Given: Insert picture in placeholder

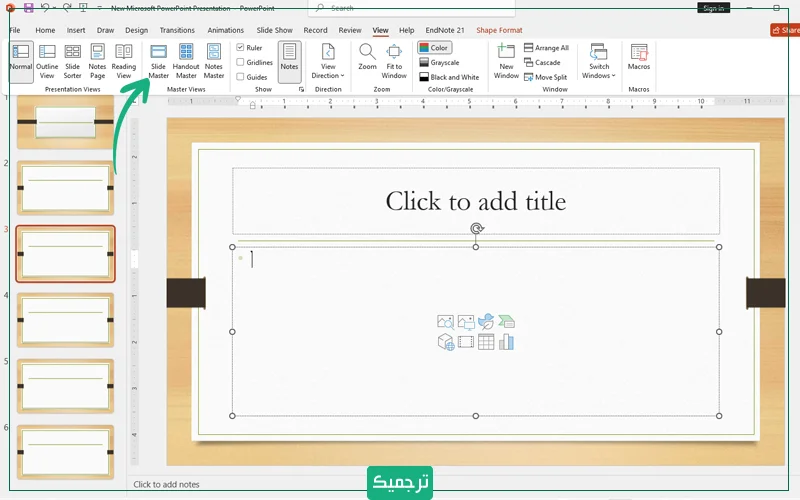Looking at the screenshot, I should [x=466, y=321].
